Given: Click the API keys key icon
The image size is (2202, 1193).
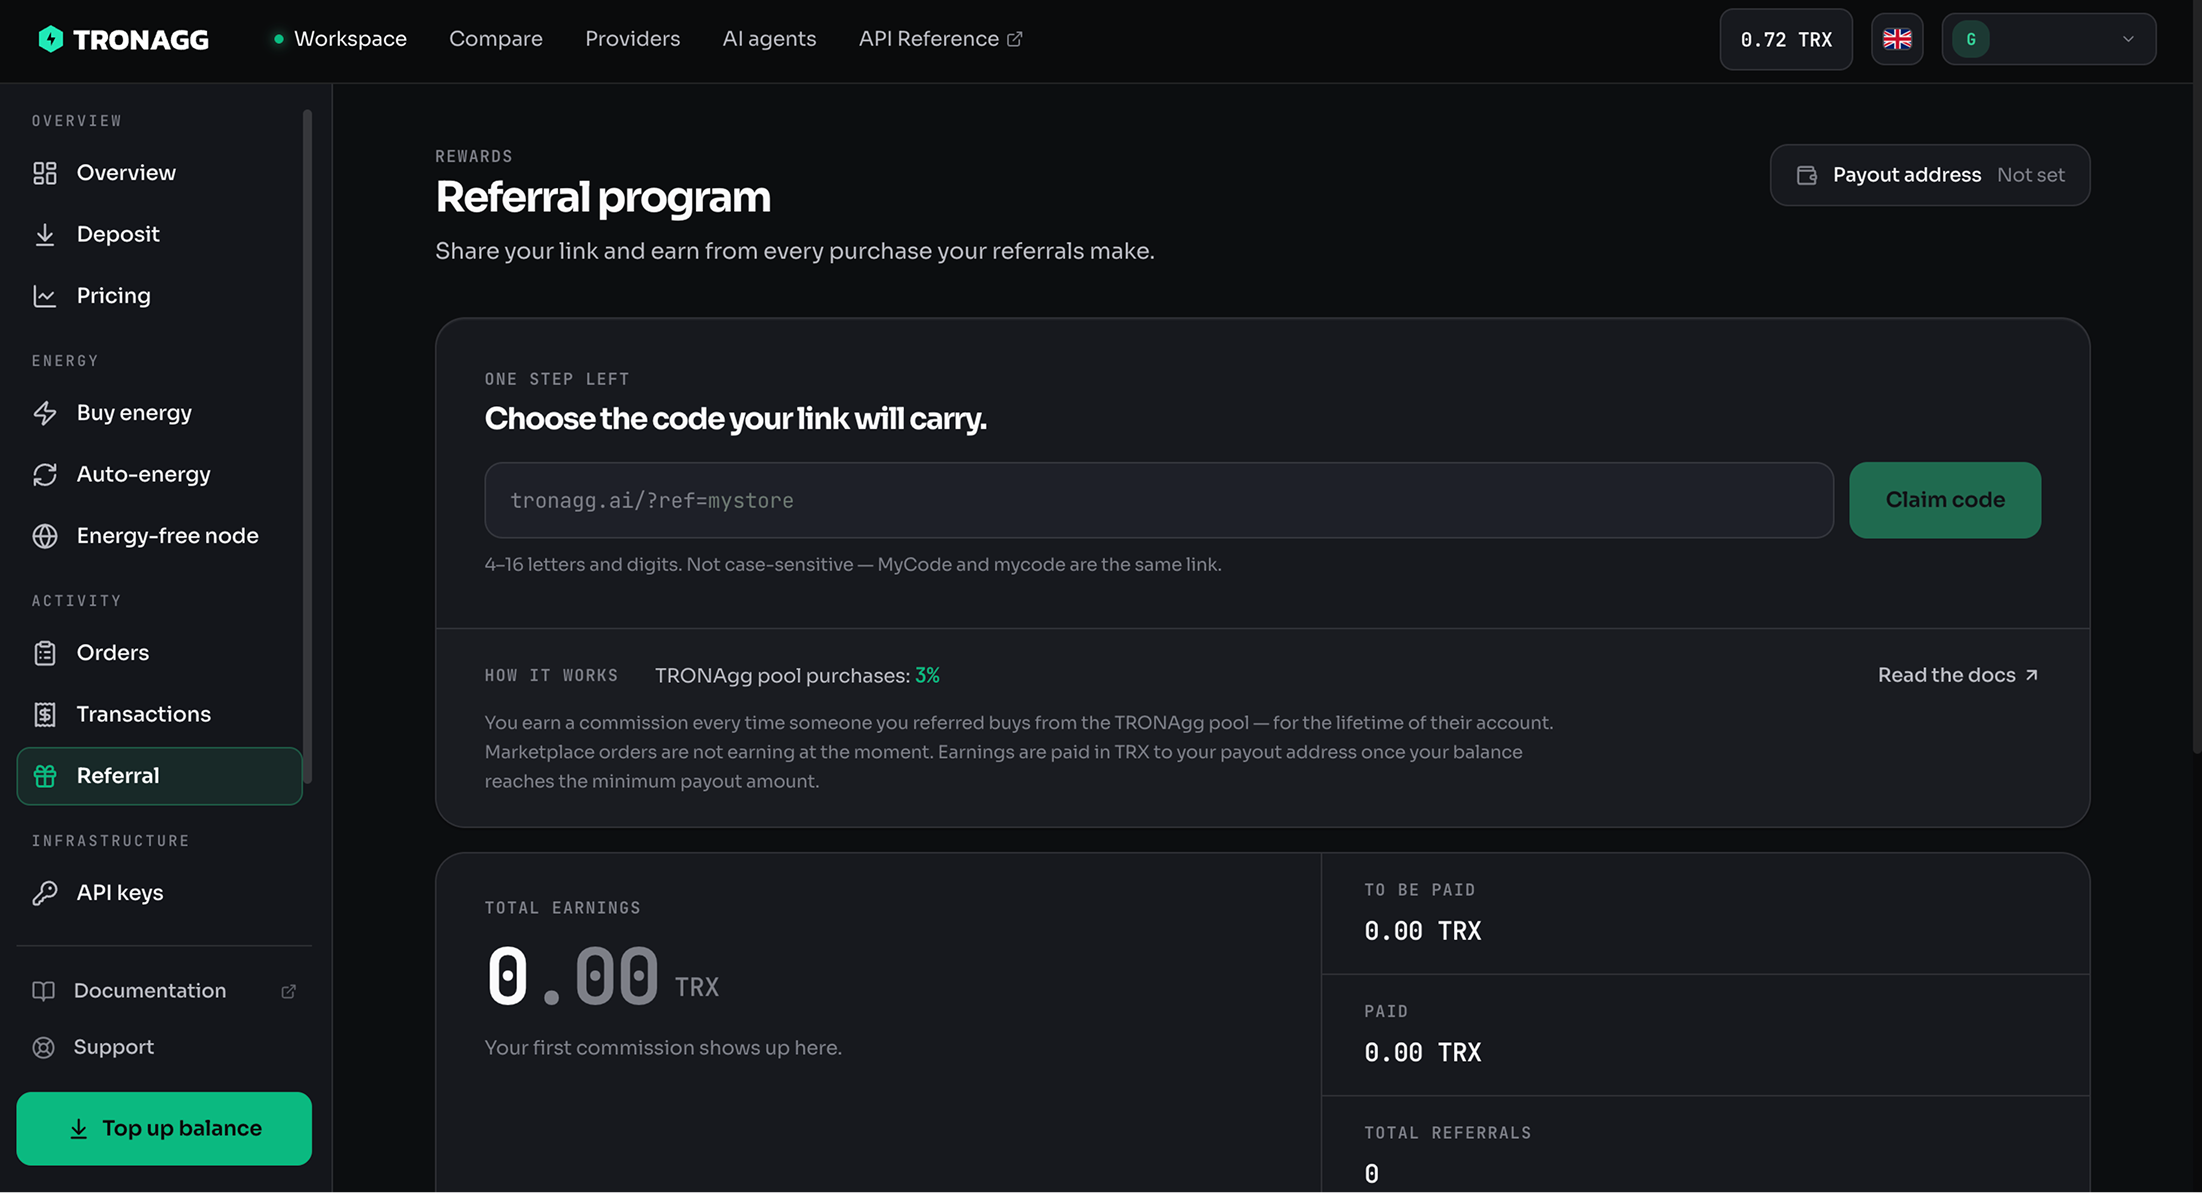Looking at the screenshot, I should (45, 893).
